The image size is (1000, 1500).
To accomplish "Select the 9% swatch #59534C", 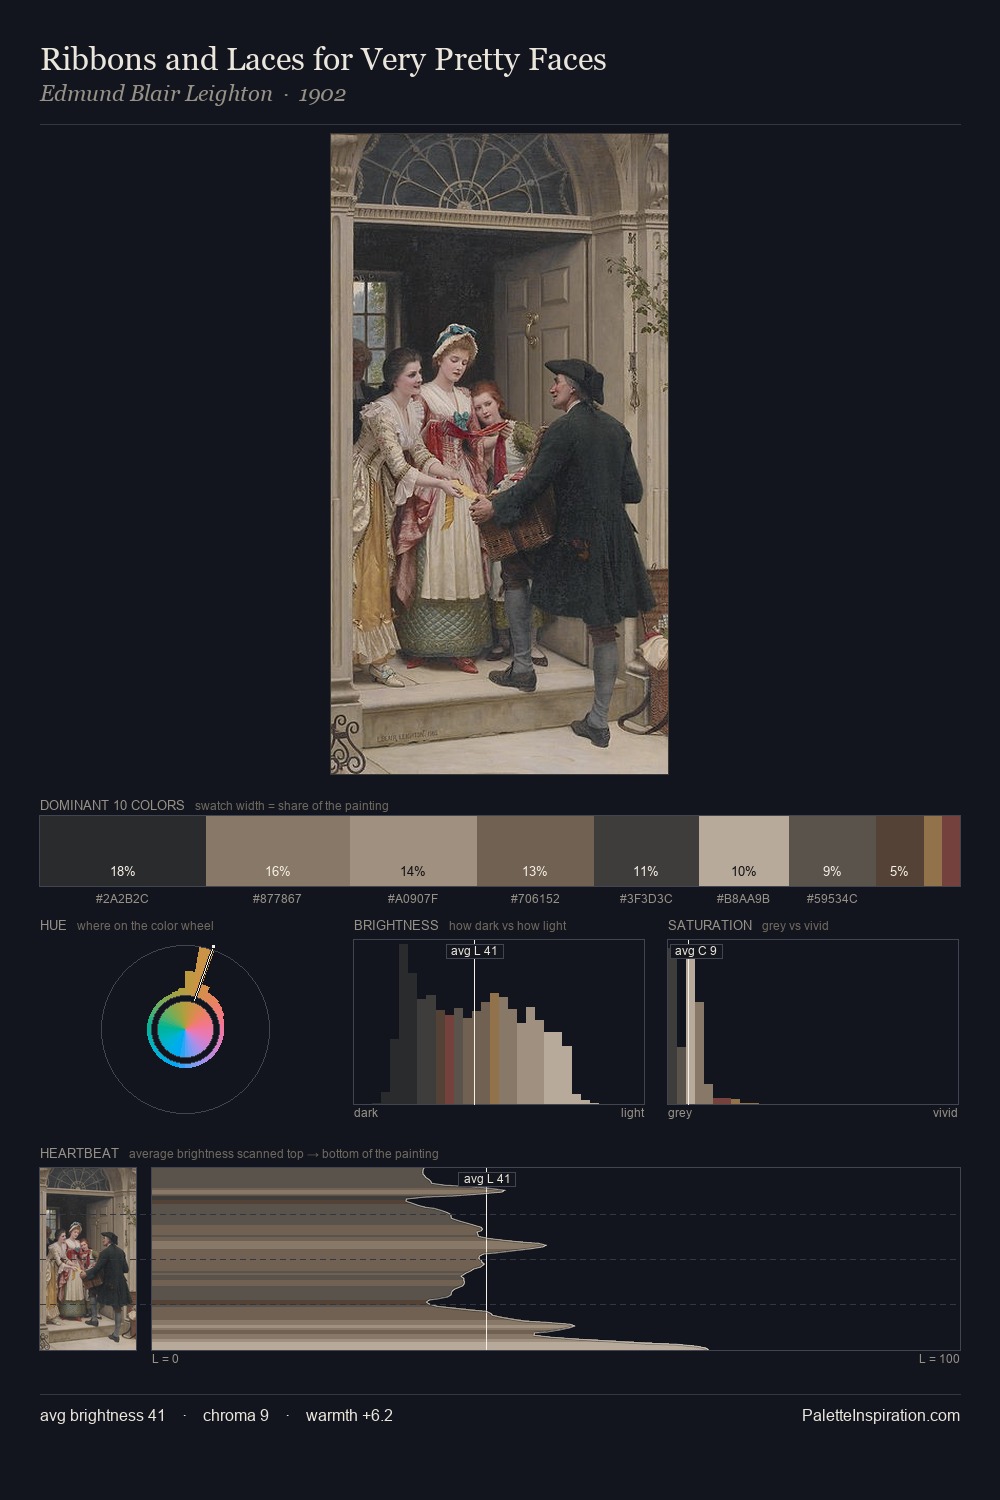I will 832,851.
